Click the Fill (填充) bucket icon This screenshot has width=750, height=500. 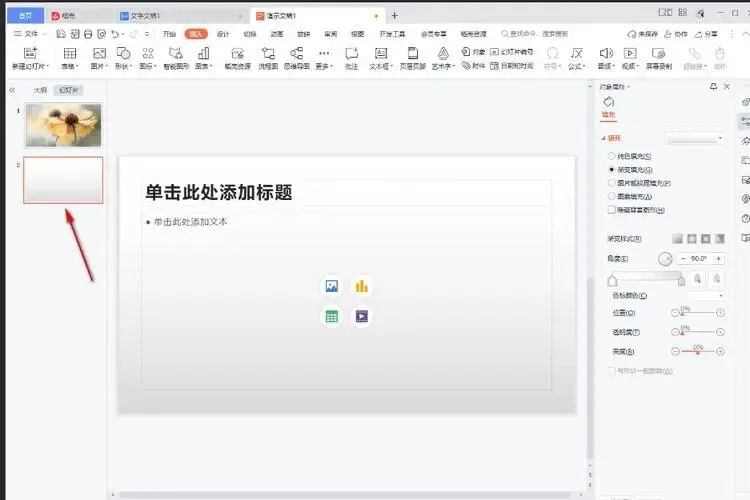coord(608,102)
